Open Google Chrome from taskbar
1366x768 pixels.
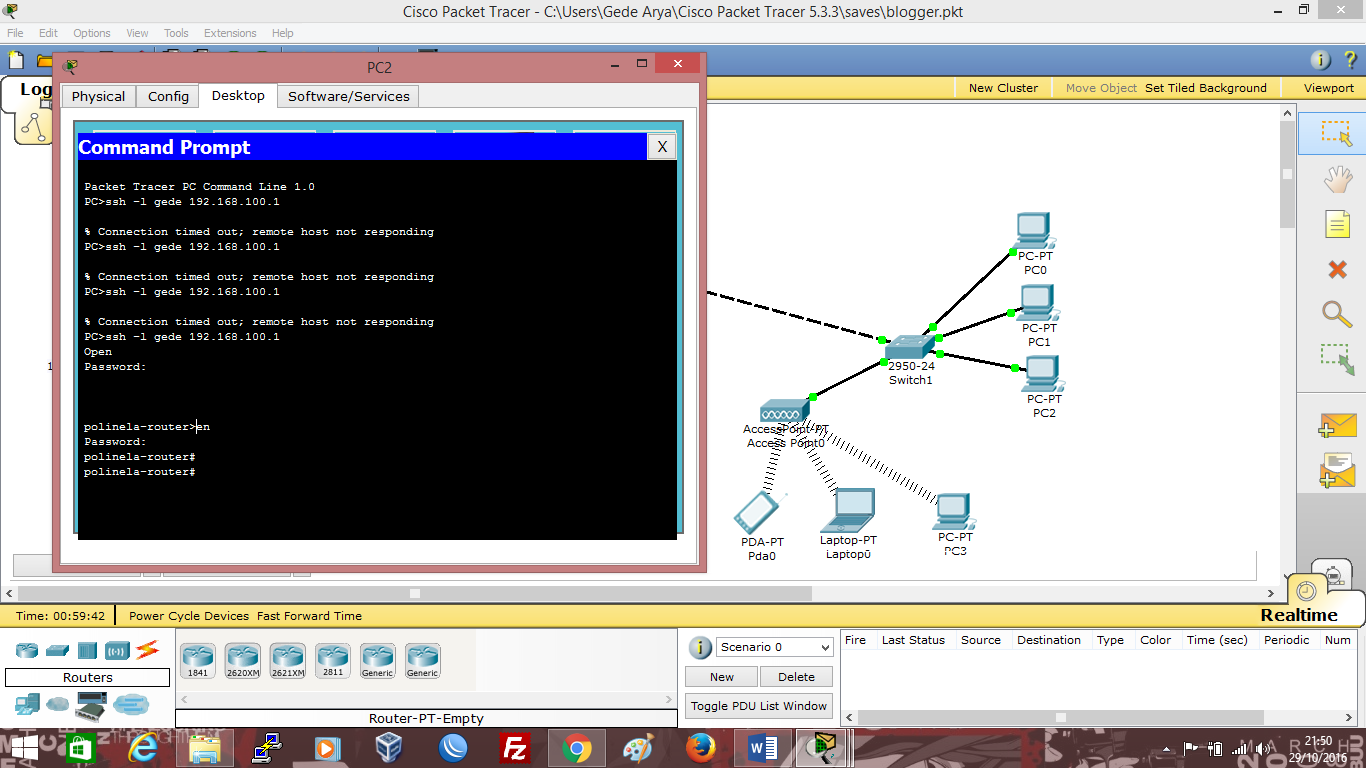576,749
